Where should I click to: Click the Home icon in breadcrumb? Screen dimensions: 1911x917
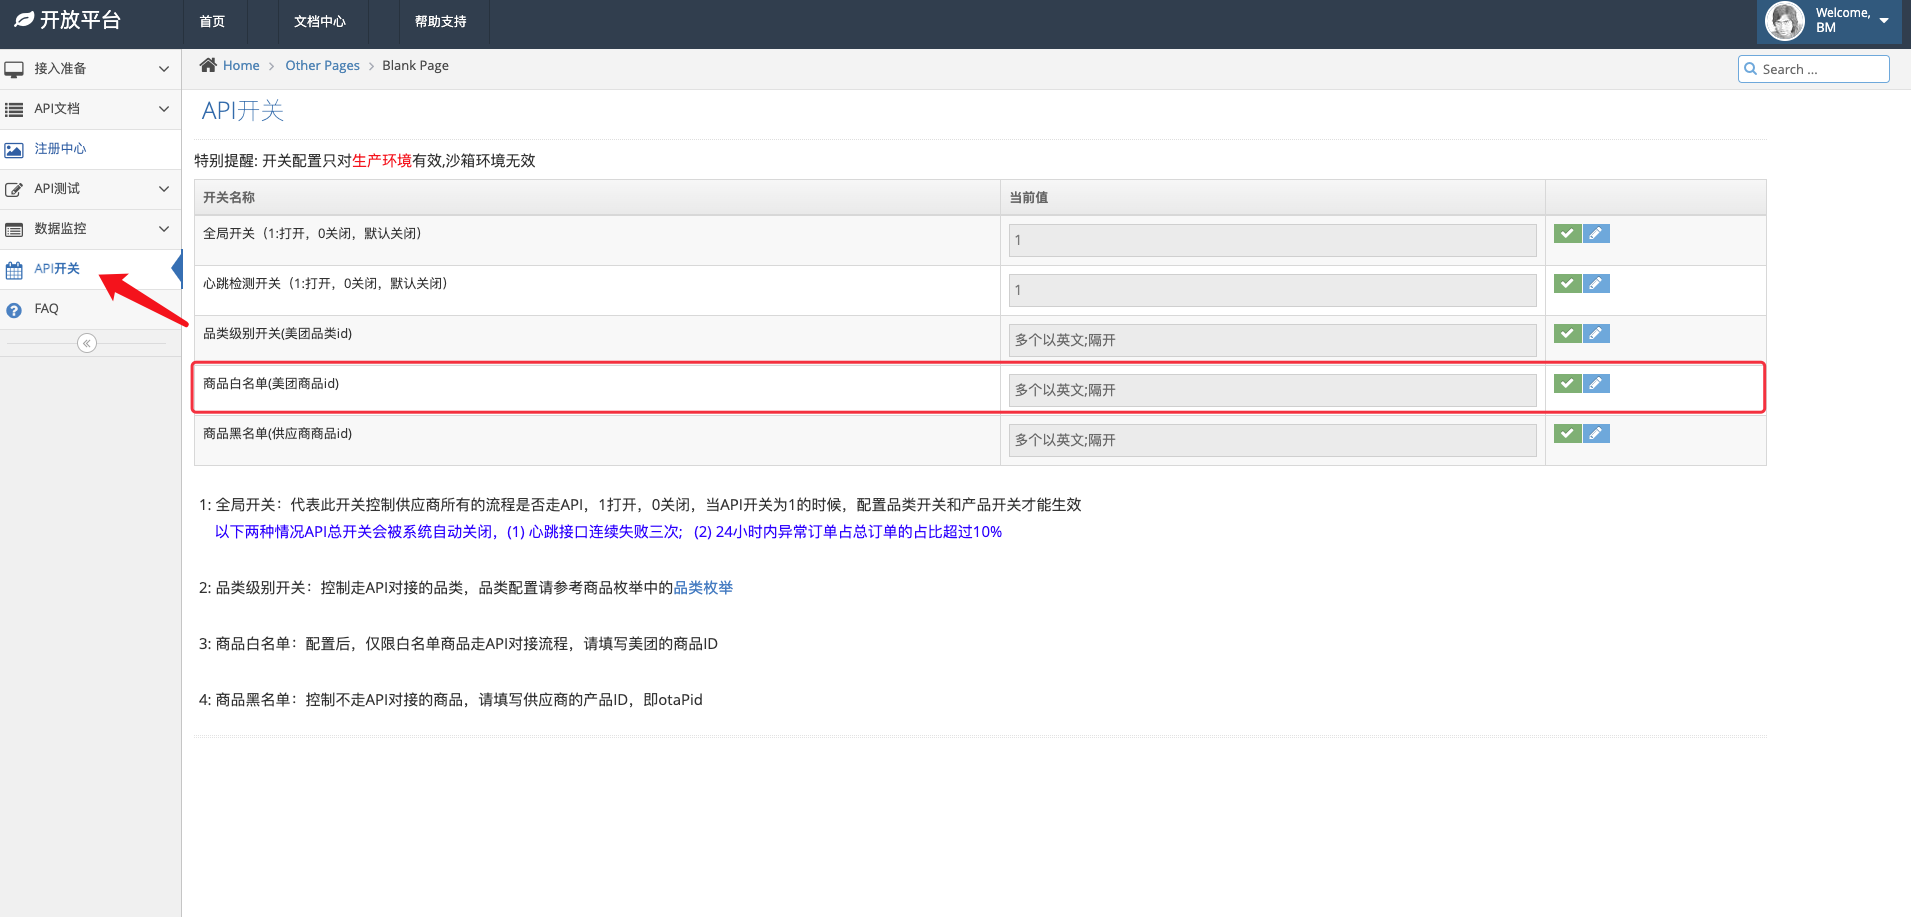pyautogui.click(x=208, y=65)
